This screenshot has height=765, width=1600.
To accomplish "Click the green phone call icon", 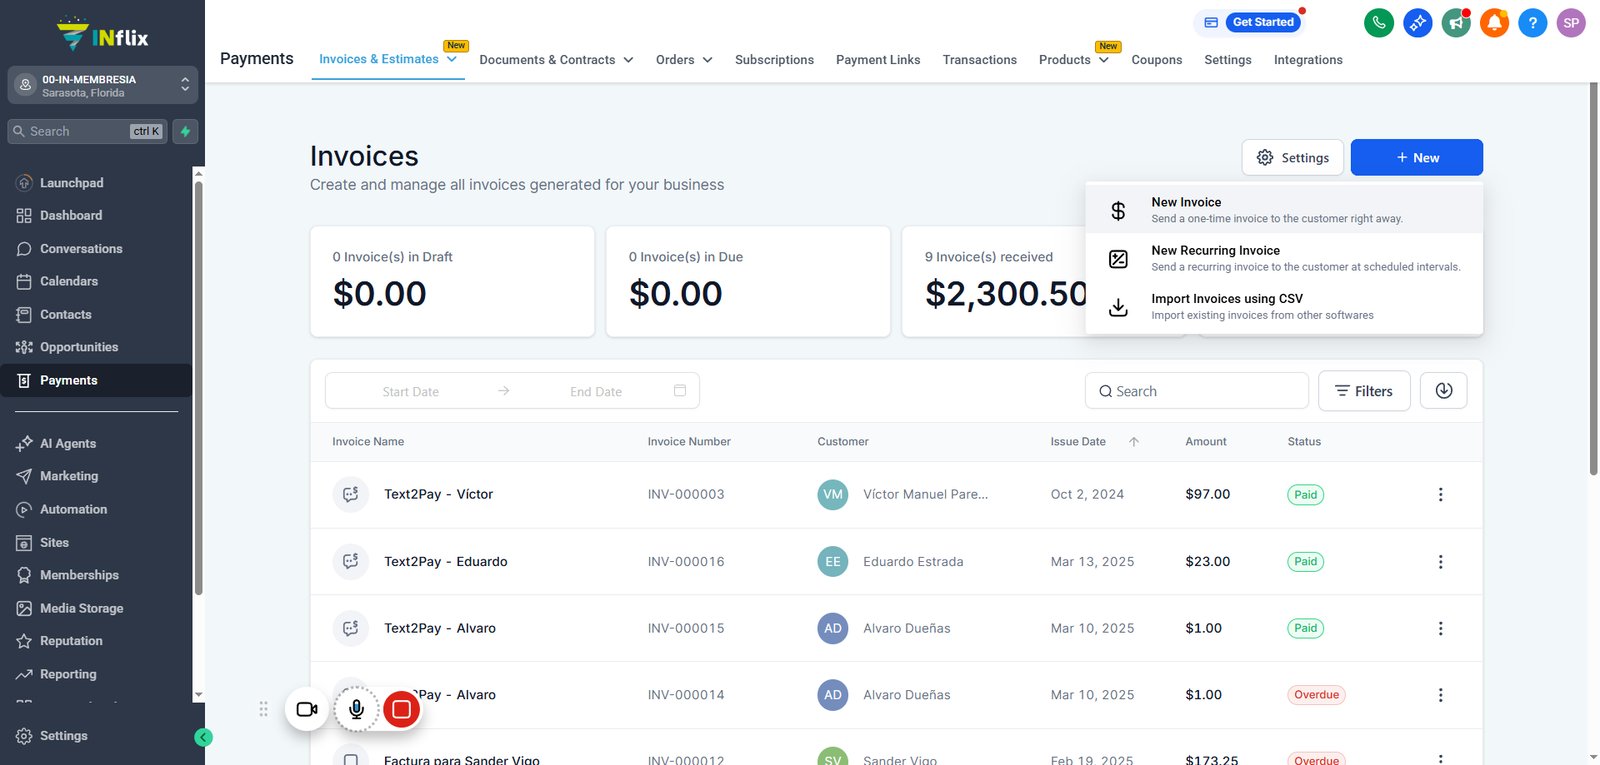I will coord(1379,22).
